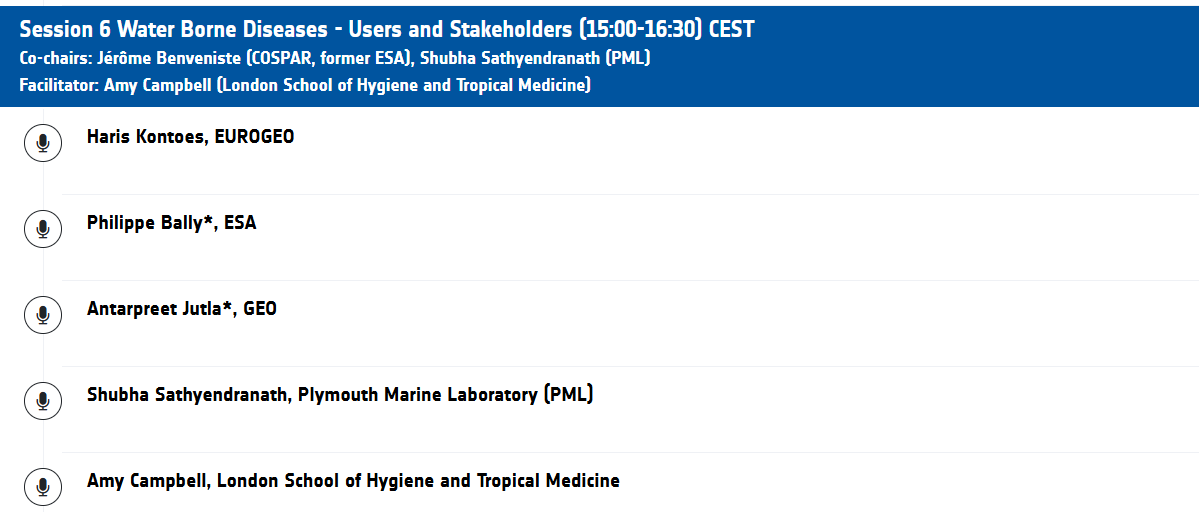Click the Facilitator line in the blue header
This screenshot has width=1200, height=512.
click(305, 85)
